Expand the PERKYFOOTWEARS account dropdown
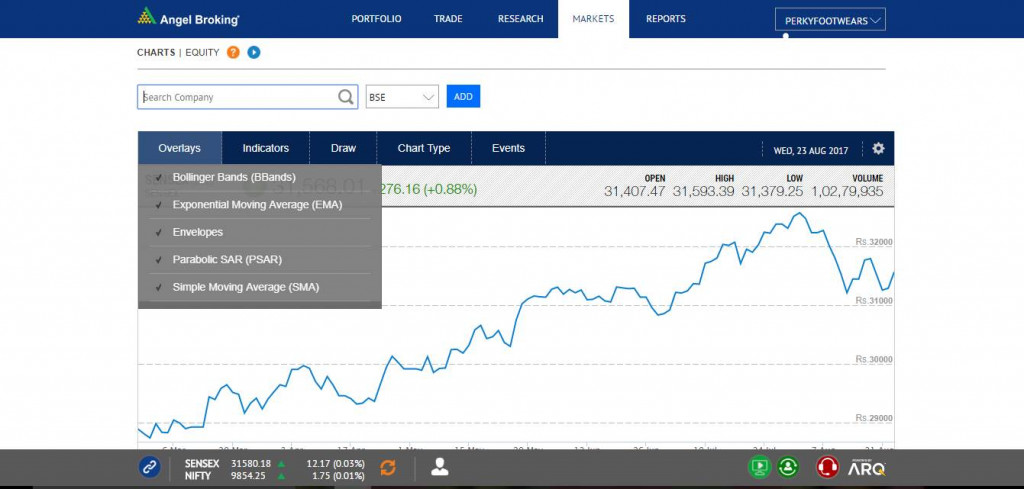 830,20
